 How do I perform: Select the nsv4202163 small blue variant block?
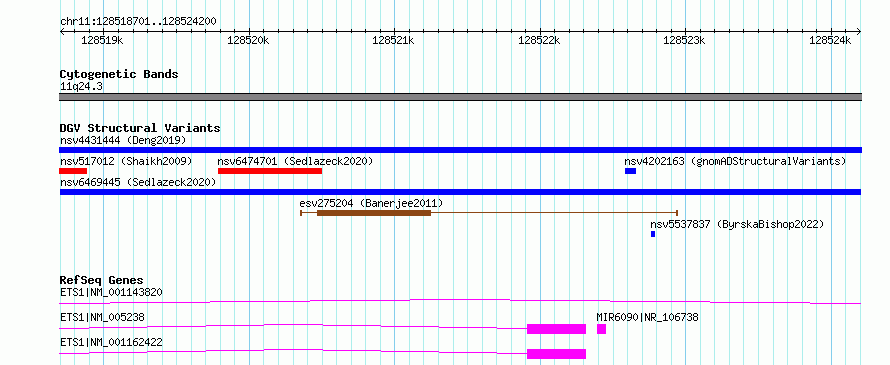pos(630,171)
